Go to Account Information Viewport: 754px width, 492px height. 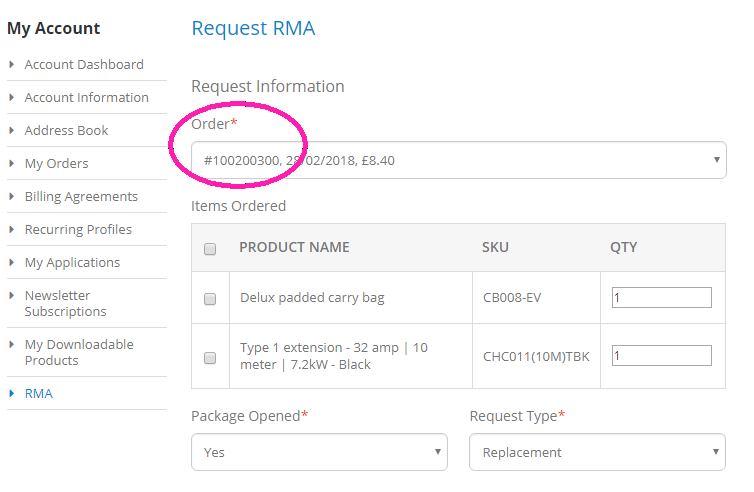point(86,97)
